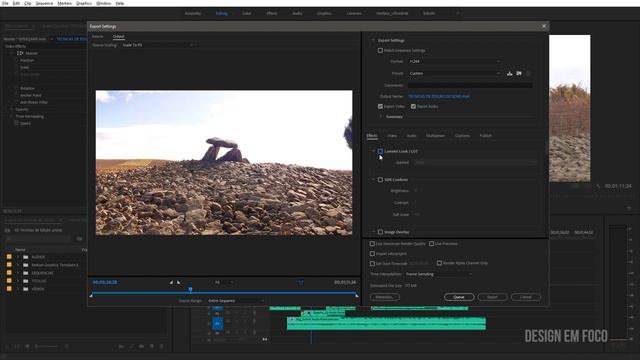Click the Cancel button
The width and height of the screenshot is (640, 360).
click(526, 297)
